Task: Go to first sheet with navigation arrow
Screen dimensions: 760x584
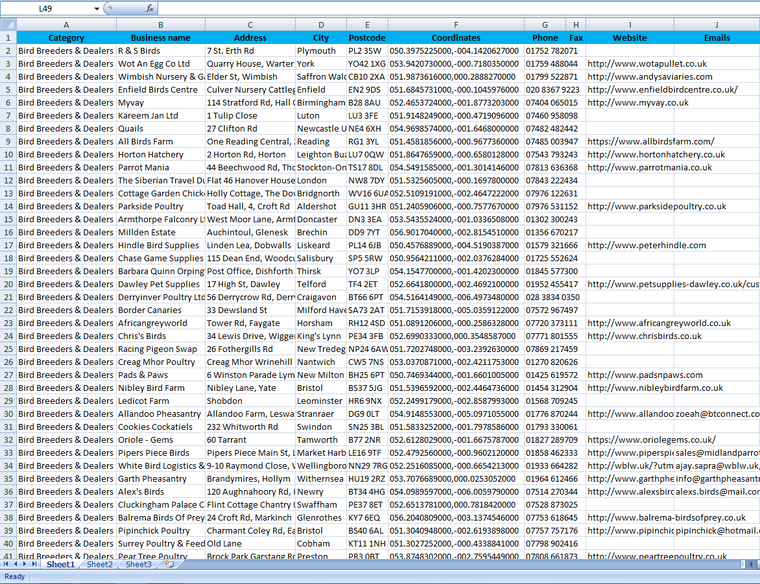Action: click(x=7, y=565)
